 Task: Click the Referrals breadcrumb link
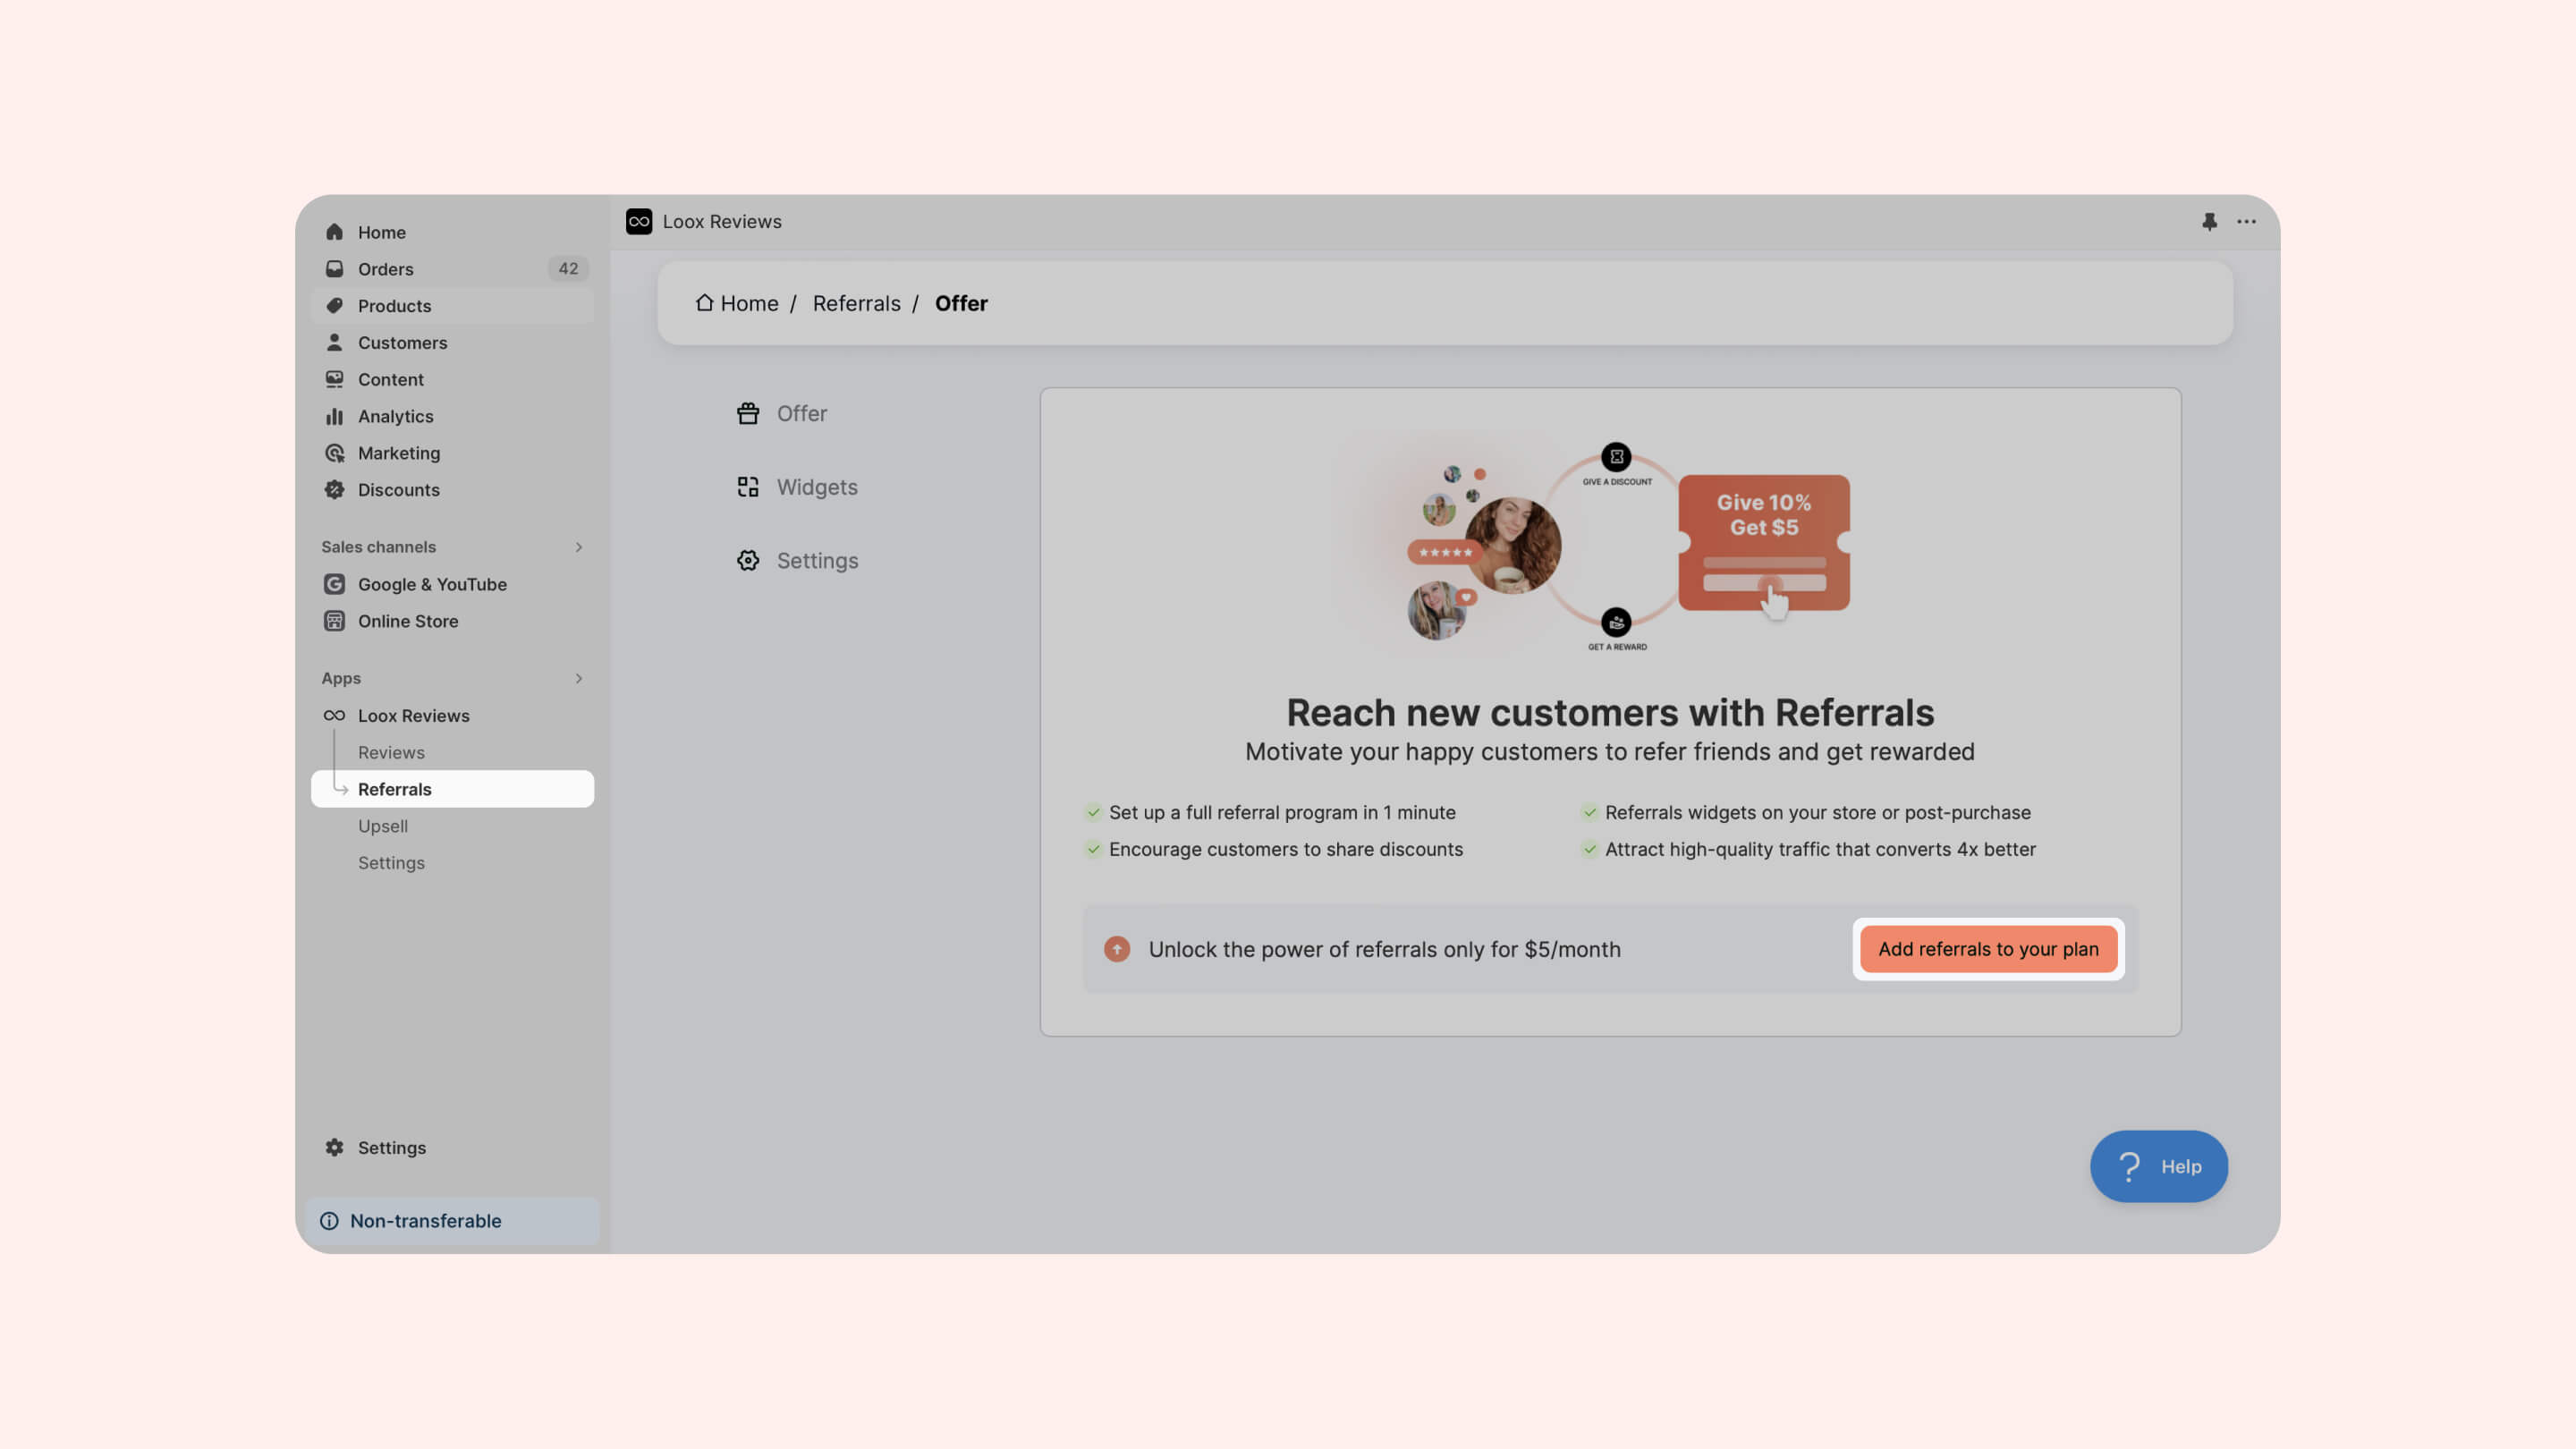pos(856,303)
